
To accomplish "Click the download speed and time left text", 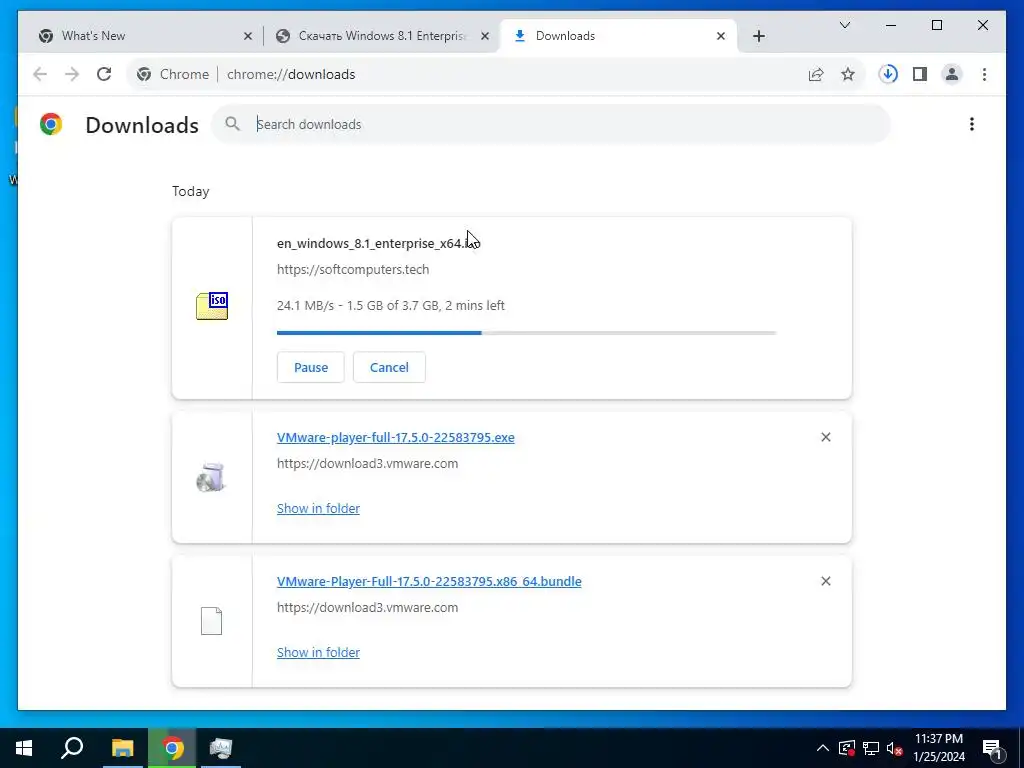I will tap(391, 305).
